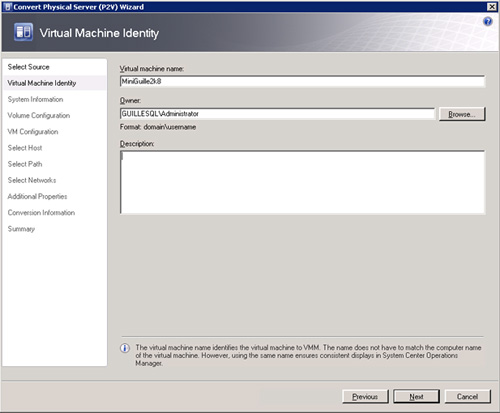Open the Additional Properties step
Screen dimensions: 500x413
(x=37, y=196)
